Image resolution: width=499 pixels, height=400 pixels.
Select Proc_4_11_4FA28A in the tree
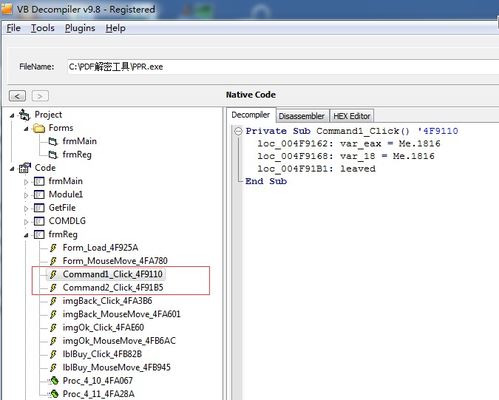point(99,394)
